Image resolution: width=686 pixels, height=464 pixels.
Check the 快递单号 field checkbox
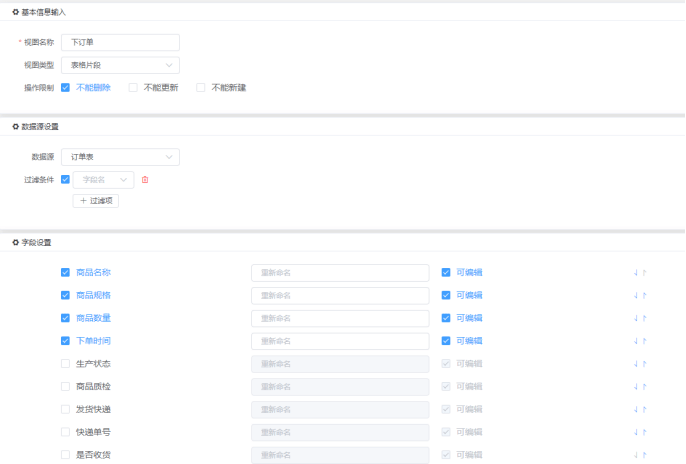[65, 432]
